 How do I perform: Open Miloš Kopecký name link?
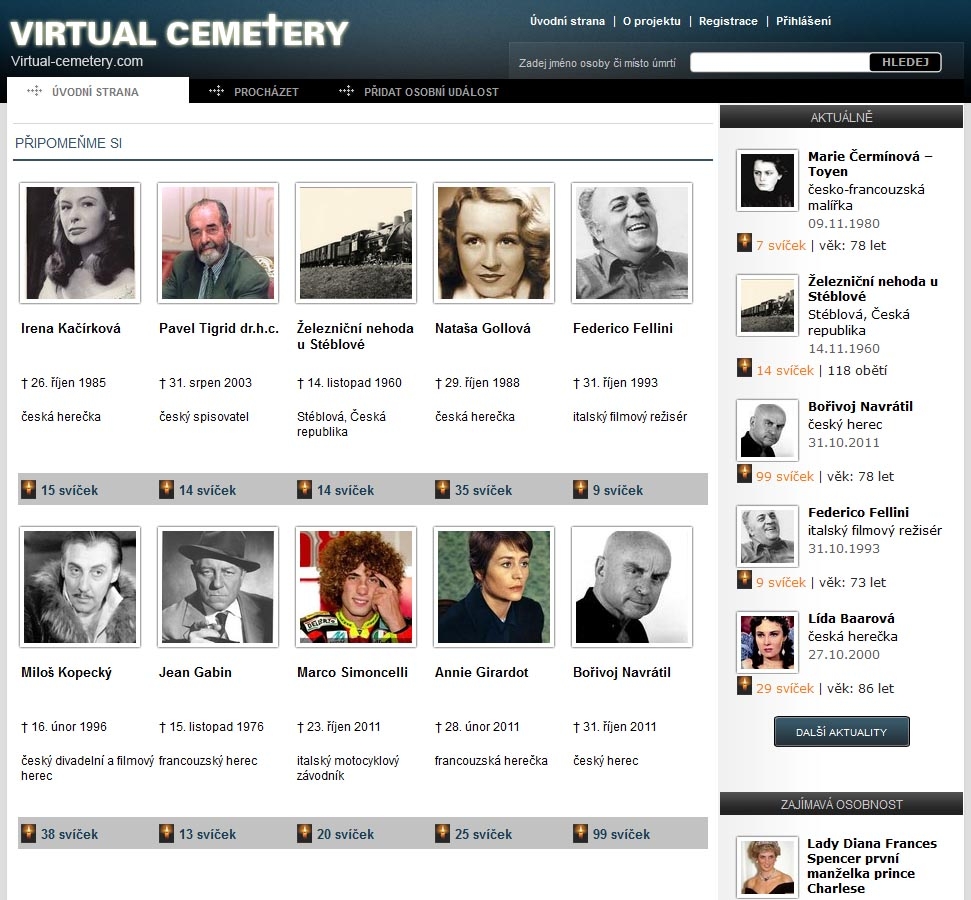(x=66, y=672)
